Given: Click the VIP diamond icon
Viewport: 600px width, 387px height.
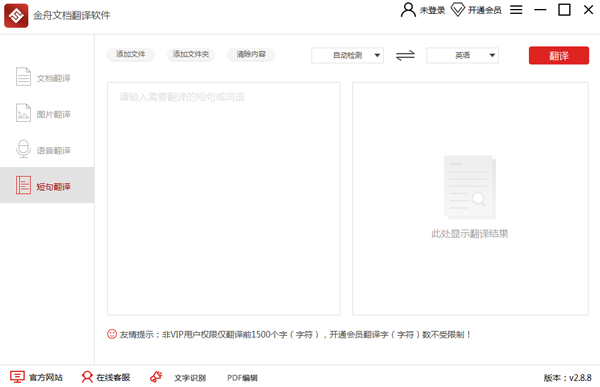Looking at the screenshot, I should pyautogui.click(x=458, y=10).
